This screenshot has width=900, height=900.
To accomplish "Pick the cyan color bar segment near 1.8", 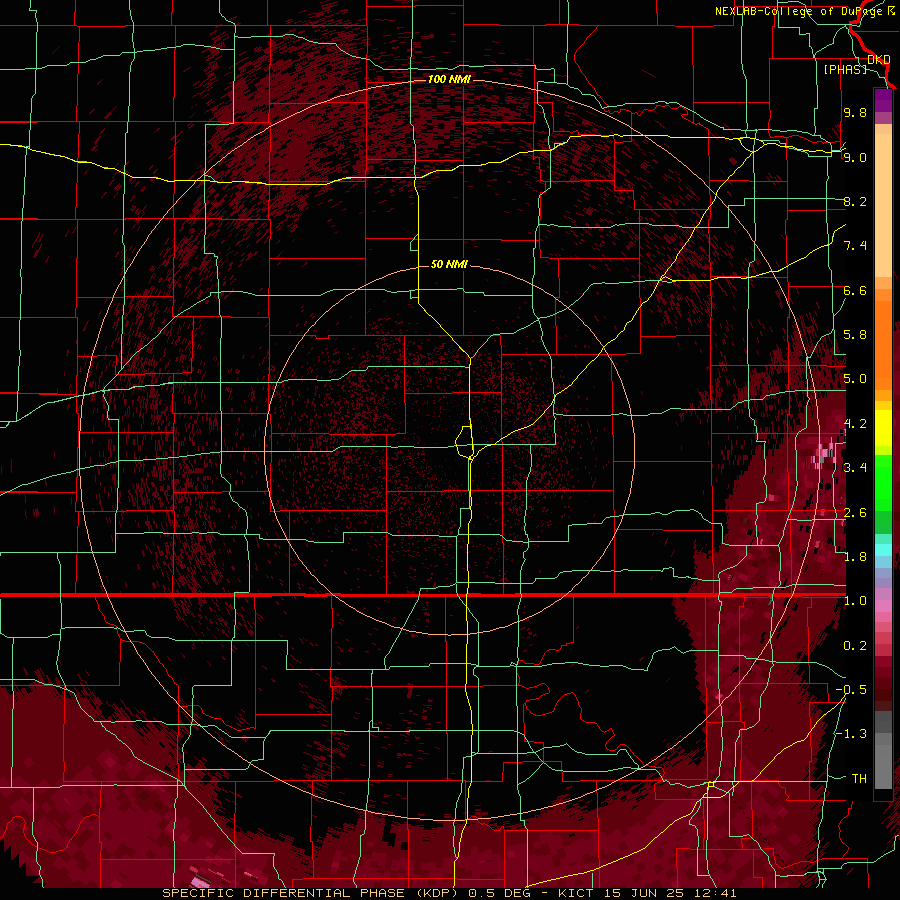I will point(883,550).
